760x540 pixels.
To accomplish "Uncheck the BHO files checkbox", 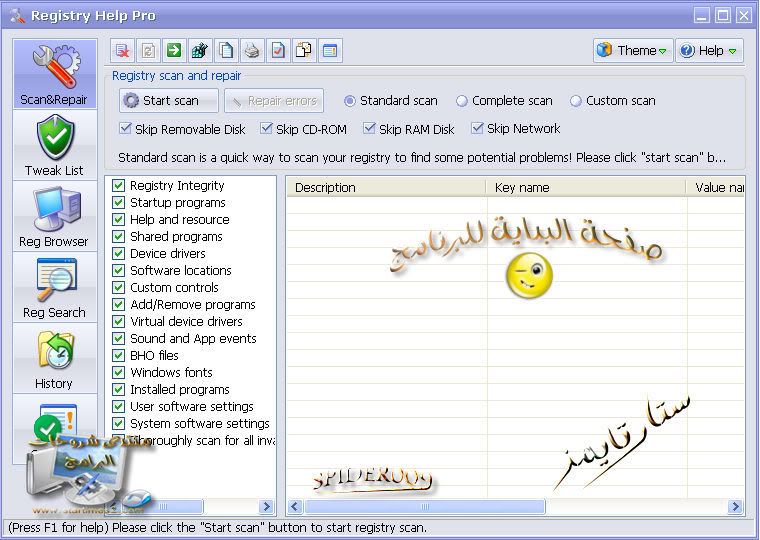I will (118, 355).
